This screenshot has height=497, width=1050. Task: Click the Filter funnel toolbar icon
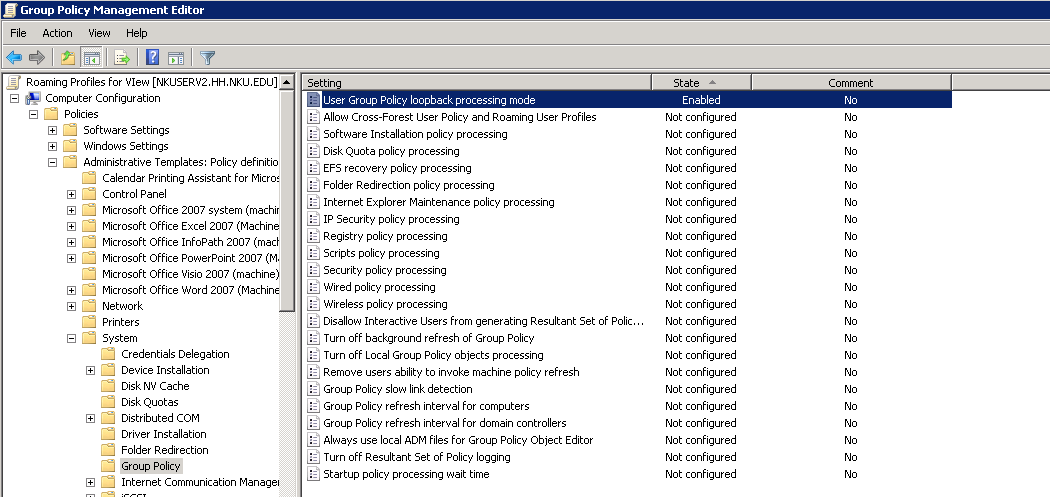(x=208, y=58)
